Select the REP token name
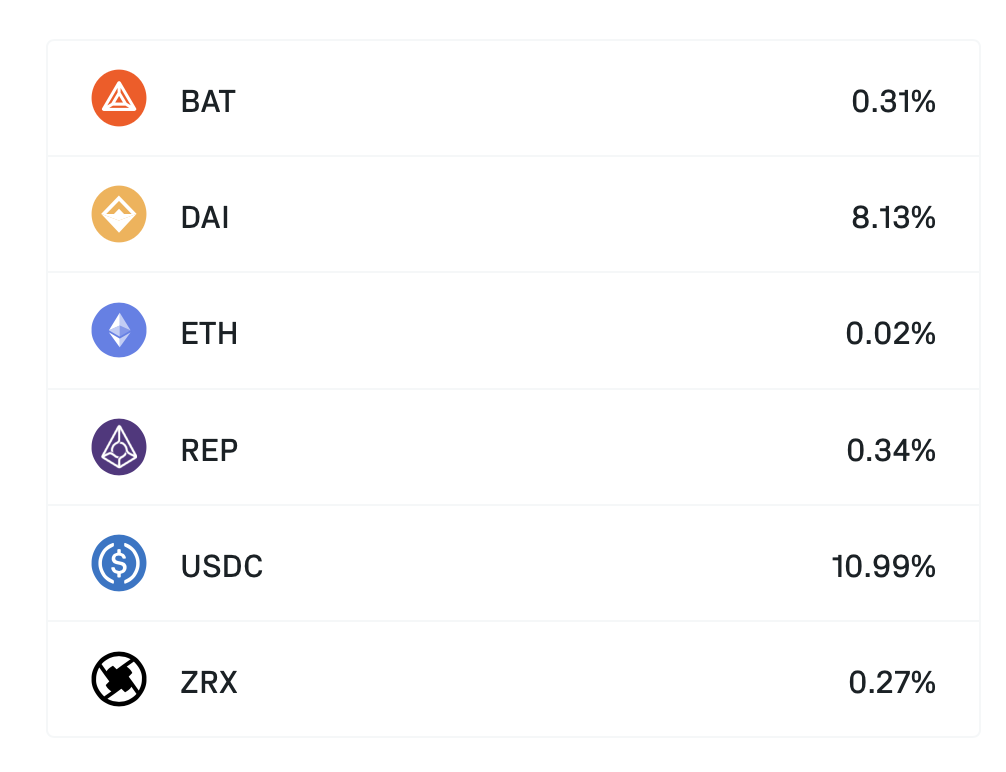Viewport: 1006px width, 772px height. (209, 450)
